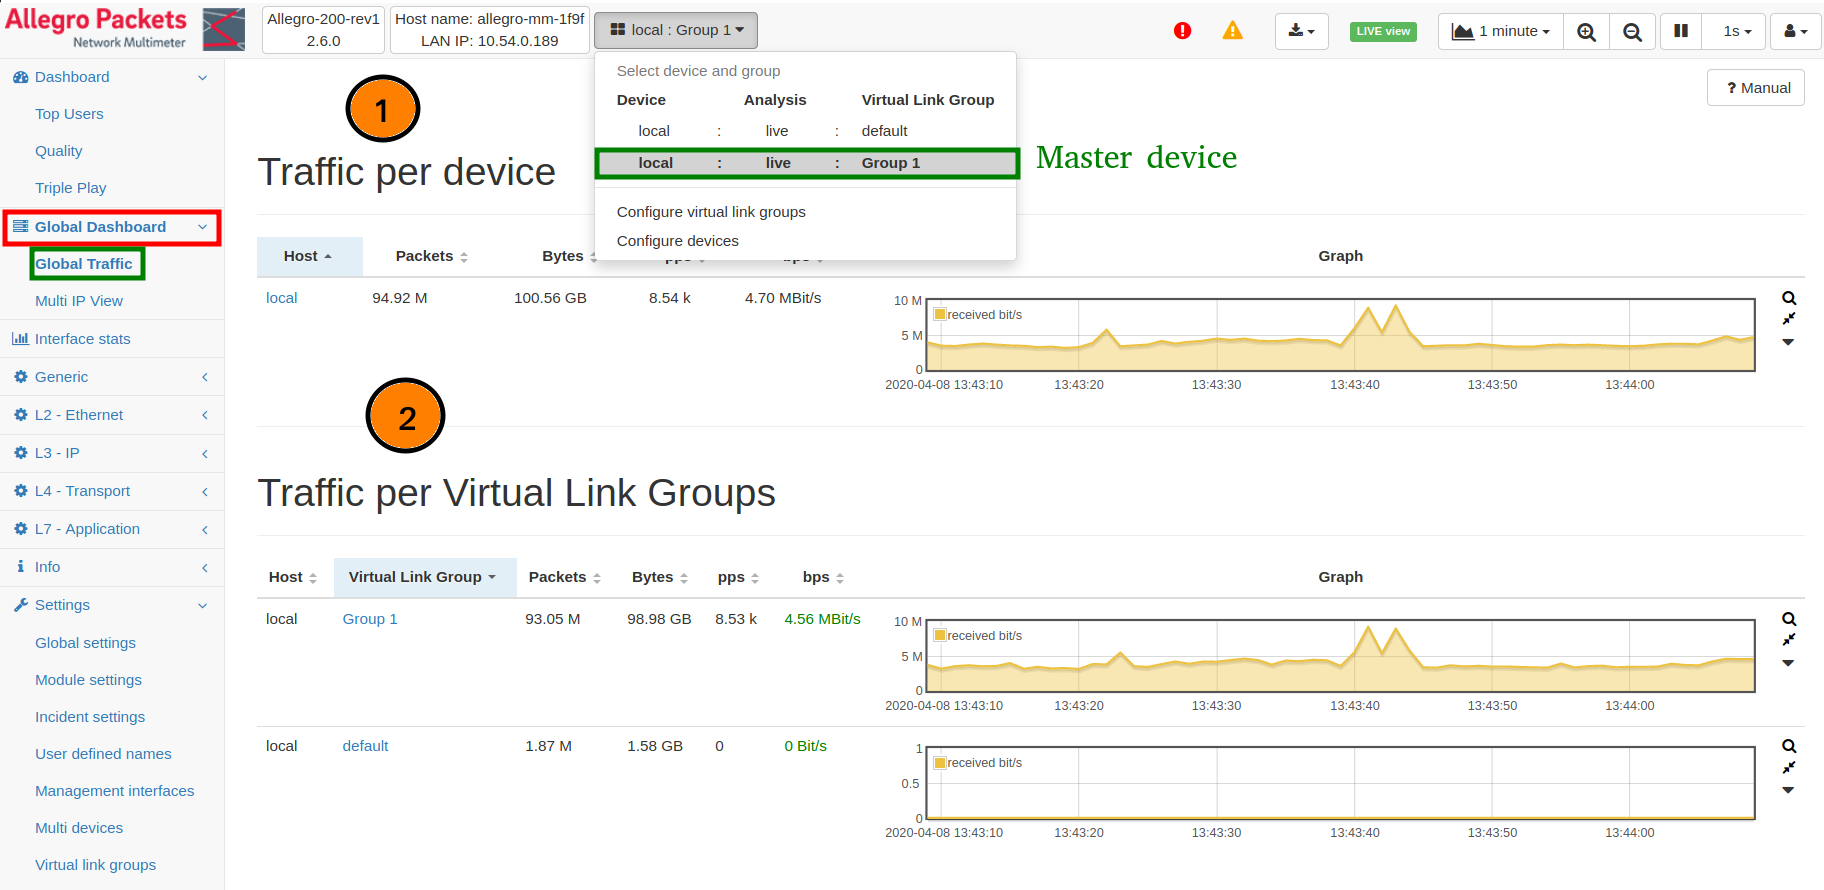This screenshot has height=890, width=1824.
Task: Click the zoom out magnifier icon in top bar
Action: pos(1632,31)
